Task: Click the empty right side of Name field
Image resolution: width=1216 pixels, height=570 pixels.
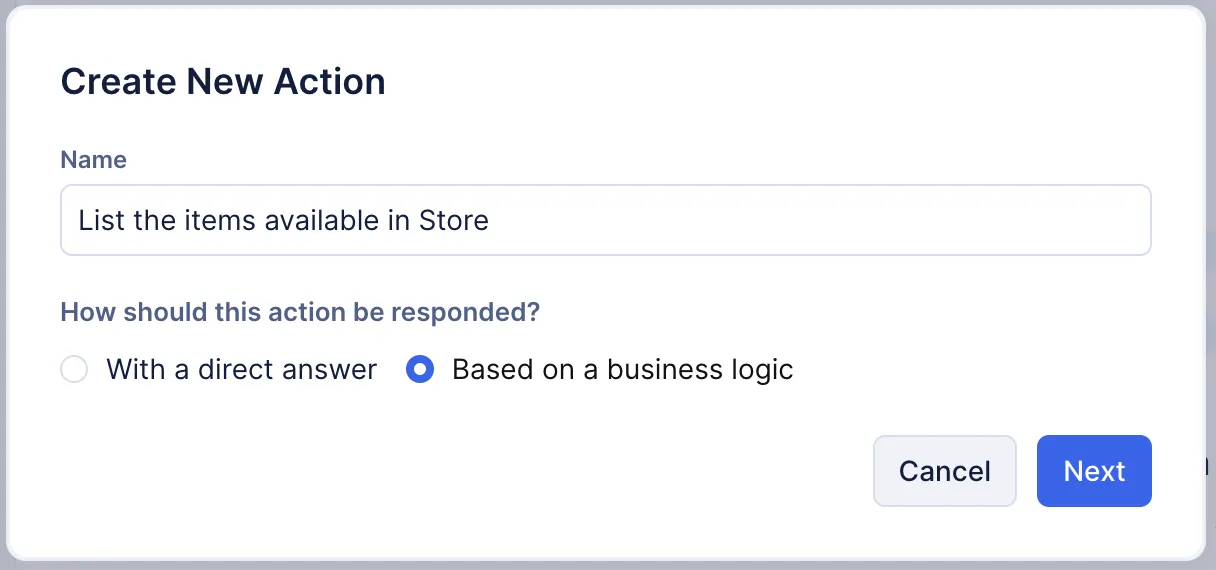Action: 850,220
